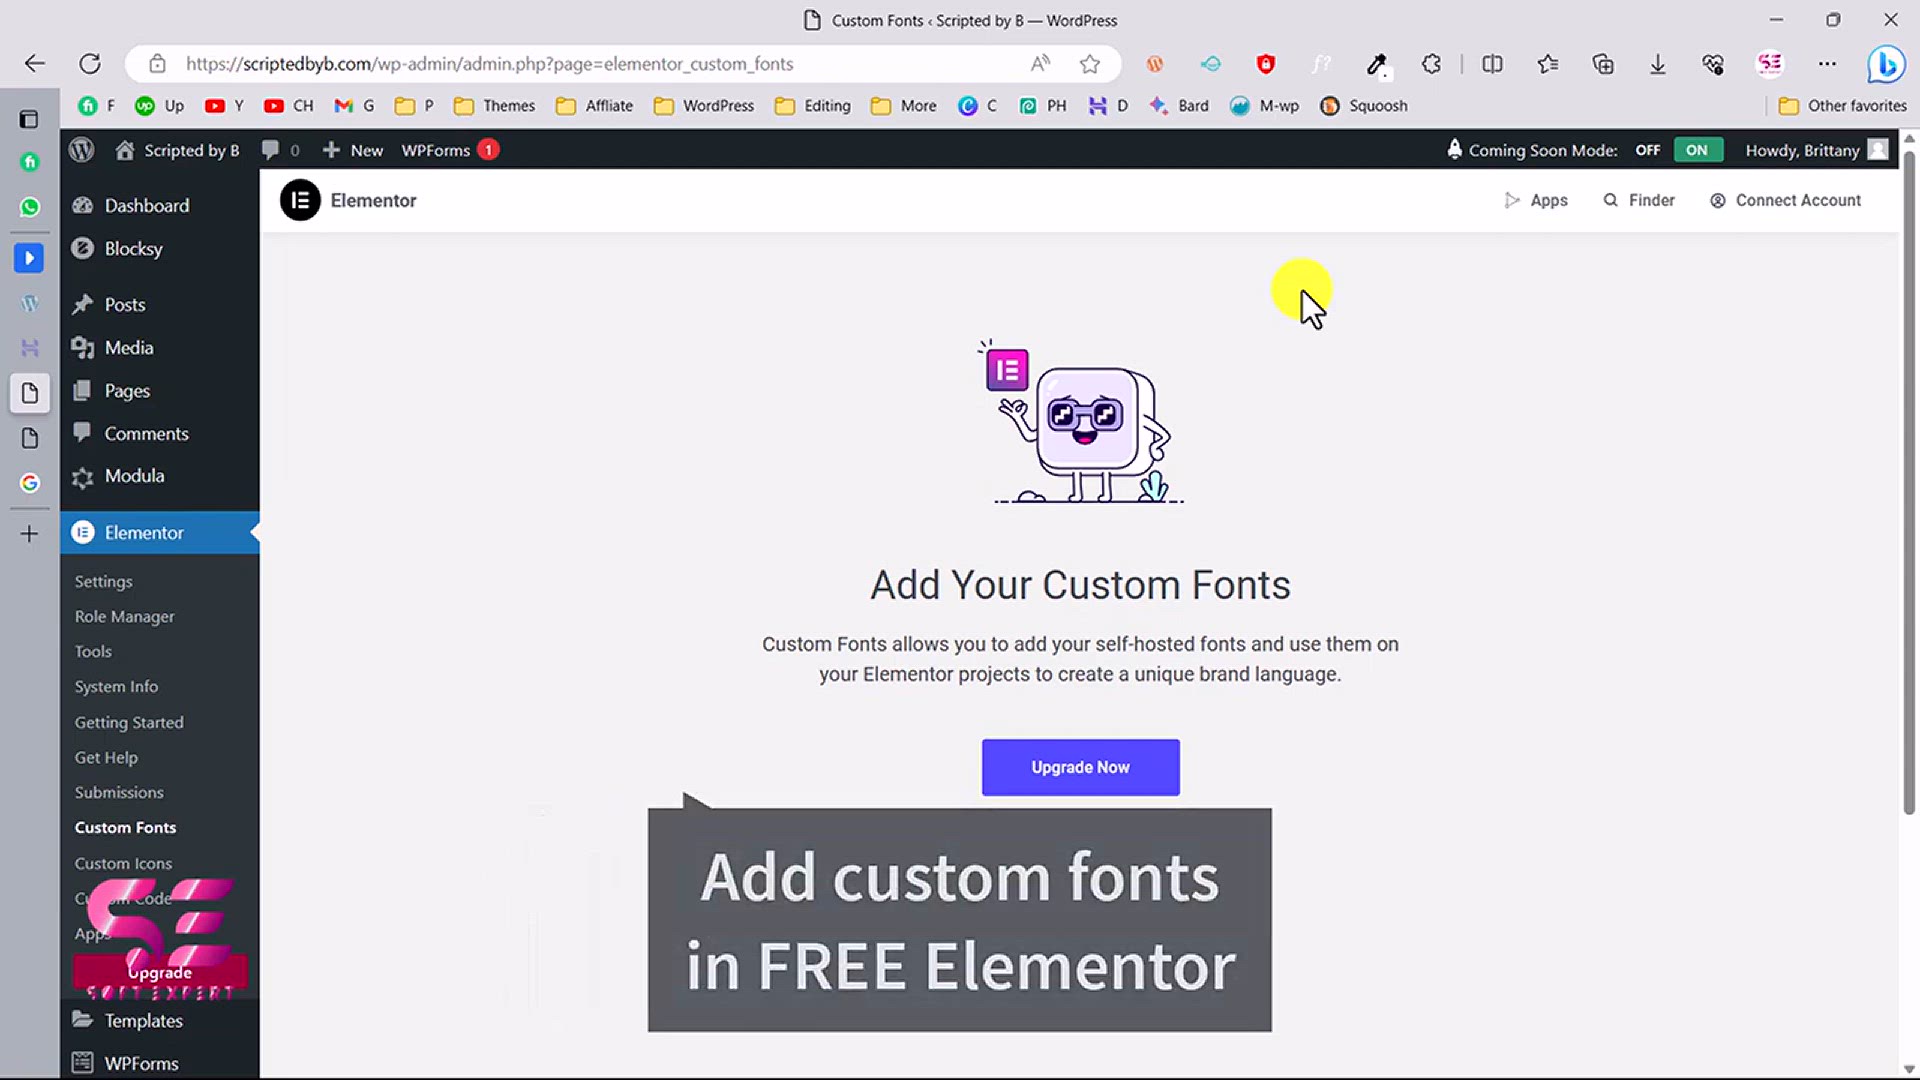Open the Favorites list icon
This screenshot has width=1920, height=1080.
[1548, 64]
